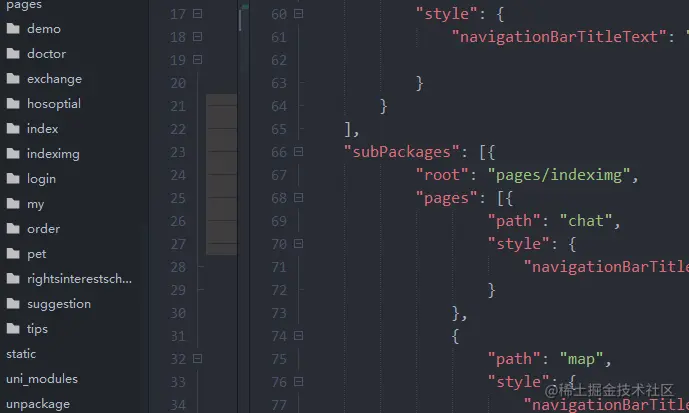Select the uni_modules directory

[42, 379]
